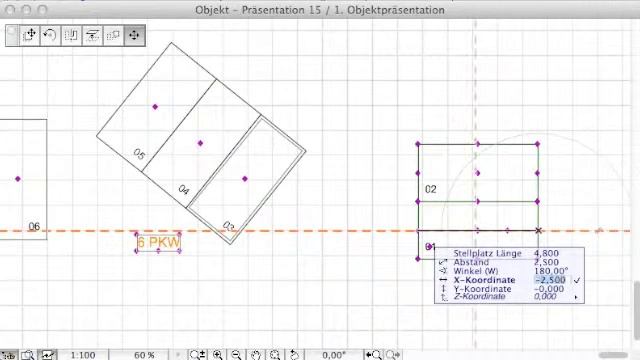Go to Next Zoom
The image size is (640, 360).
[393, 355]
